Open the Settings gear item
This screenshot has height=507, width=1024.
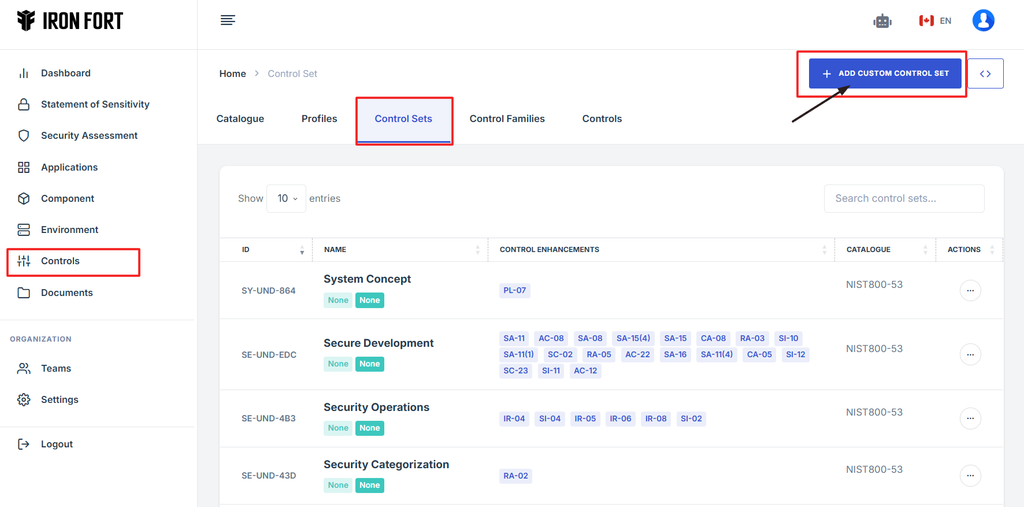click(x=59, y=400)
